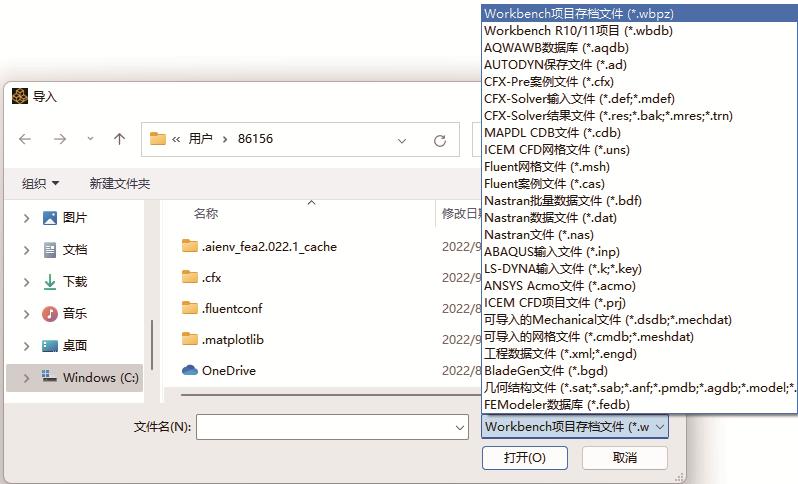Choose 可导入的Mechanical文件 (*.dsdb;*.mechdat) option
The width and height of the screenshot is (798, 484).
click(x=639, y=320)
